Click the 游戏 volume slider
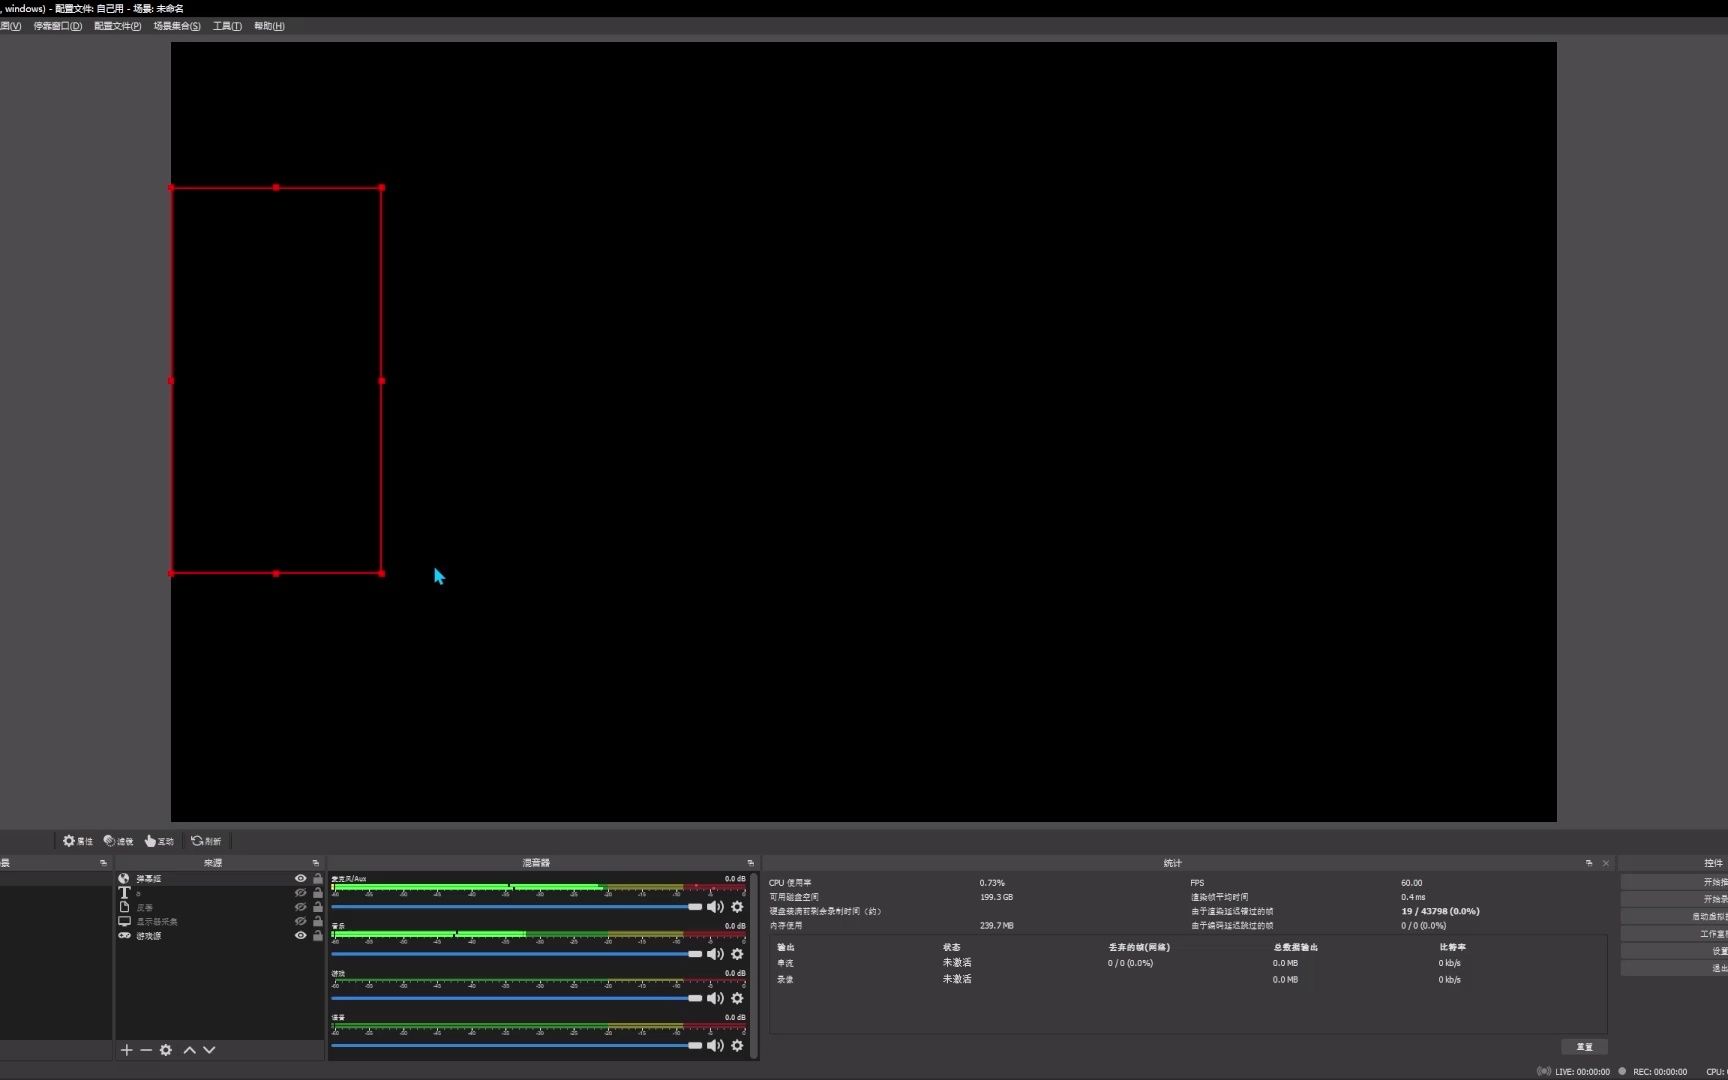 pos(517,998)
